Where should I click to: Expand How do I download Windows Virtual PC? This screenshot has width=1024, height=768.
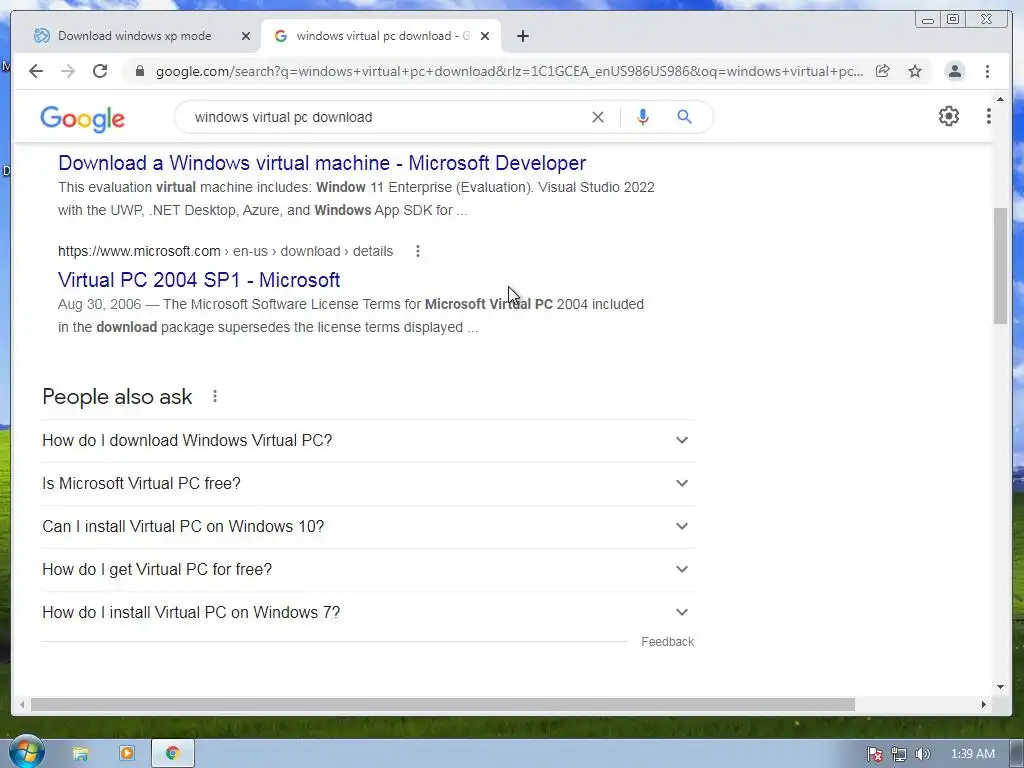[368, 440]
